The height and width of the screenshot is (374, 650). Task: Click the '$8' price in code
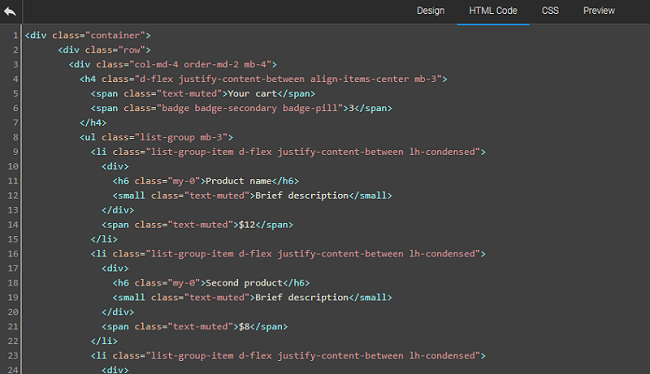244,327
